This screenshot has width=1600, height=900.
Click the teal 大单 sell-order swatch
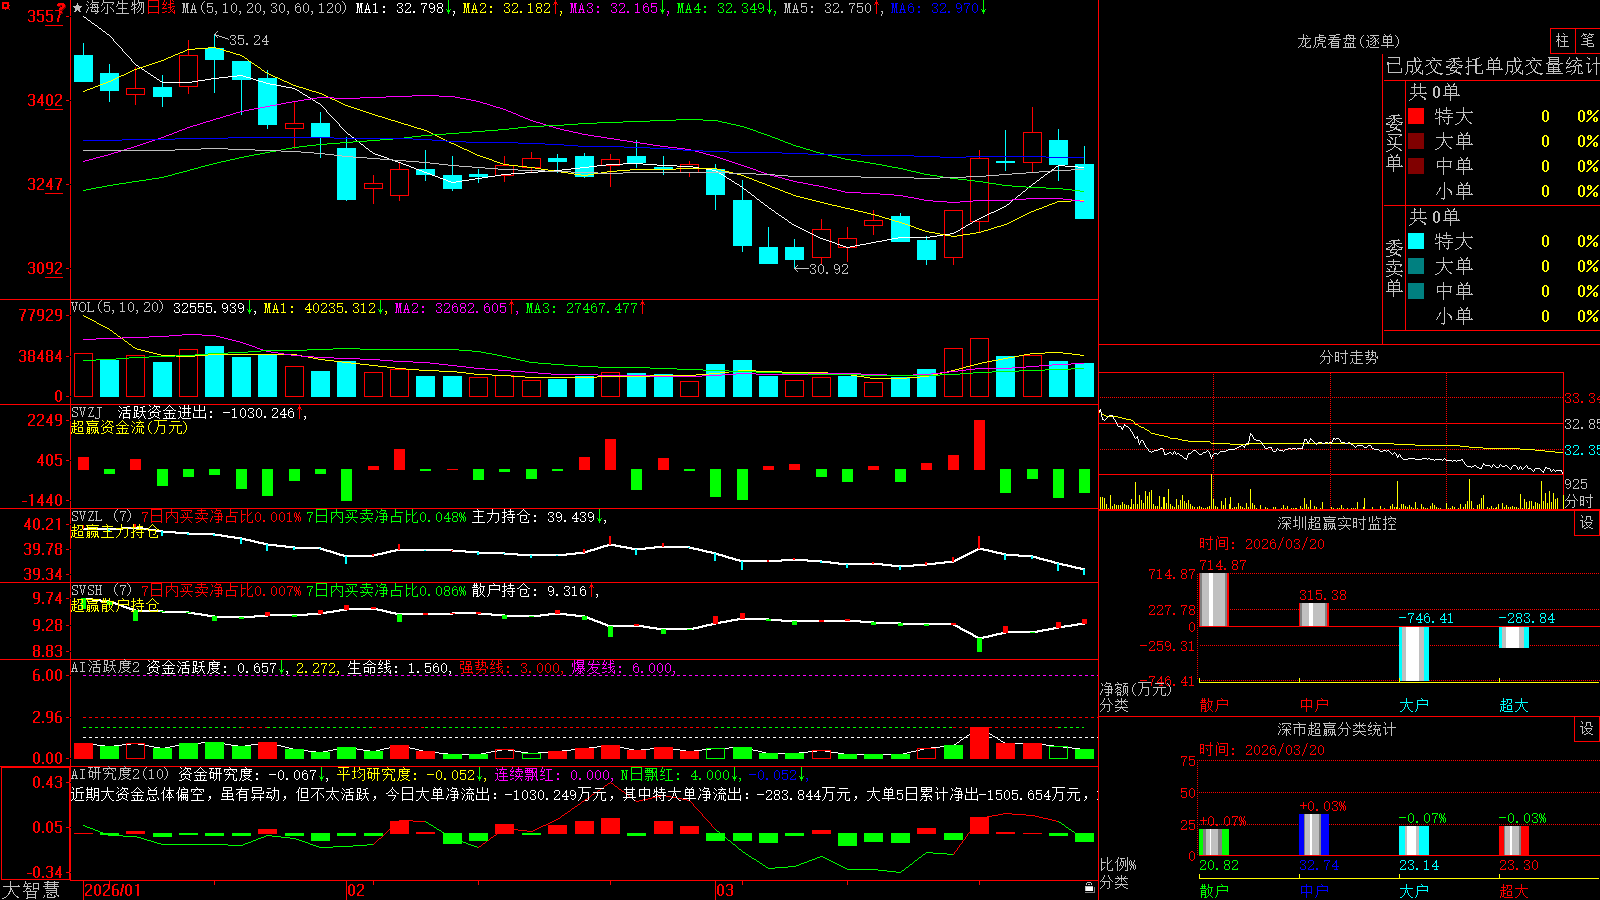1416,266
